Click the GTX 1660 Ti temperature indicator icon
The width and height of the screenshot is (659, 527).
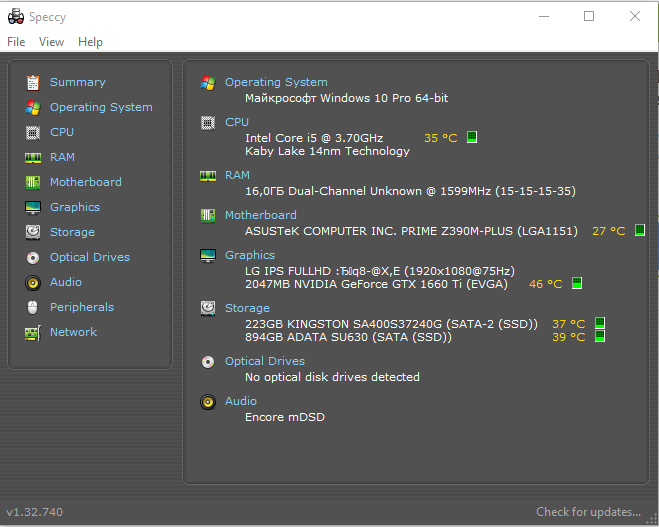click(x=577, y=283)
